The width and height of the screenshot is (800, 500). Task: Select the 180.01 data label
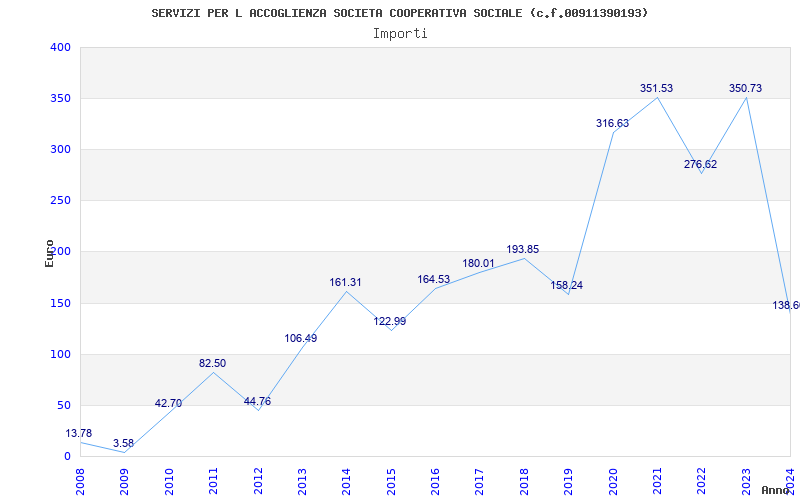point(479,263)
